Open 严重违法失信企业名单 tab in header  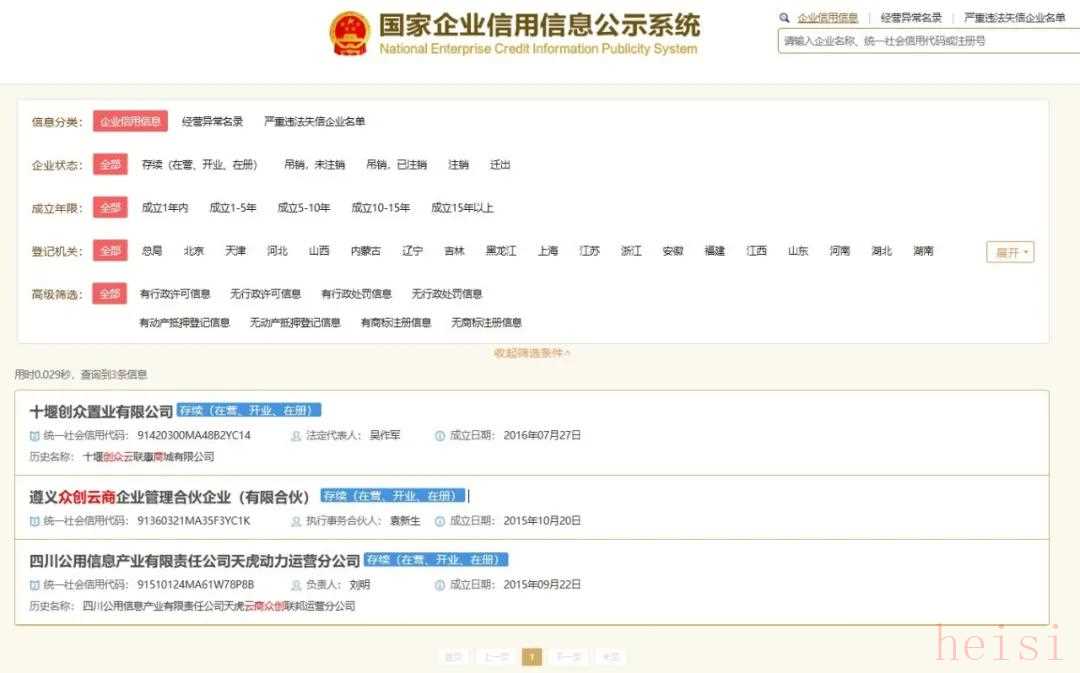pyautogui.click(x=1014, y=18)
